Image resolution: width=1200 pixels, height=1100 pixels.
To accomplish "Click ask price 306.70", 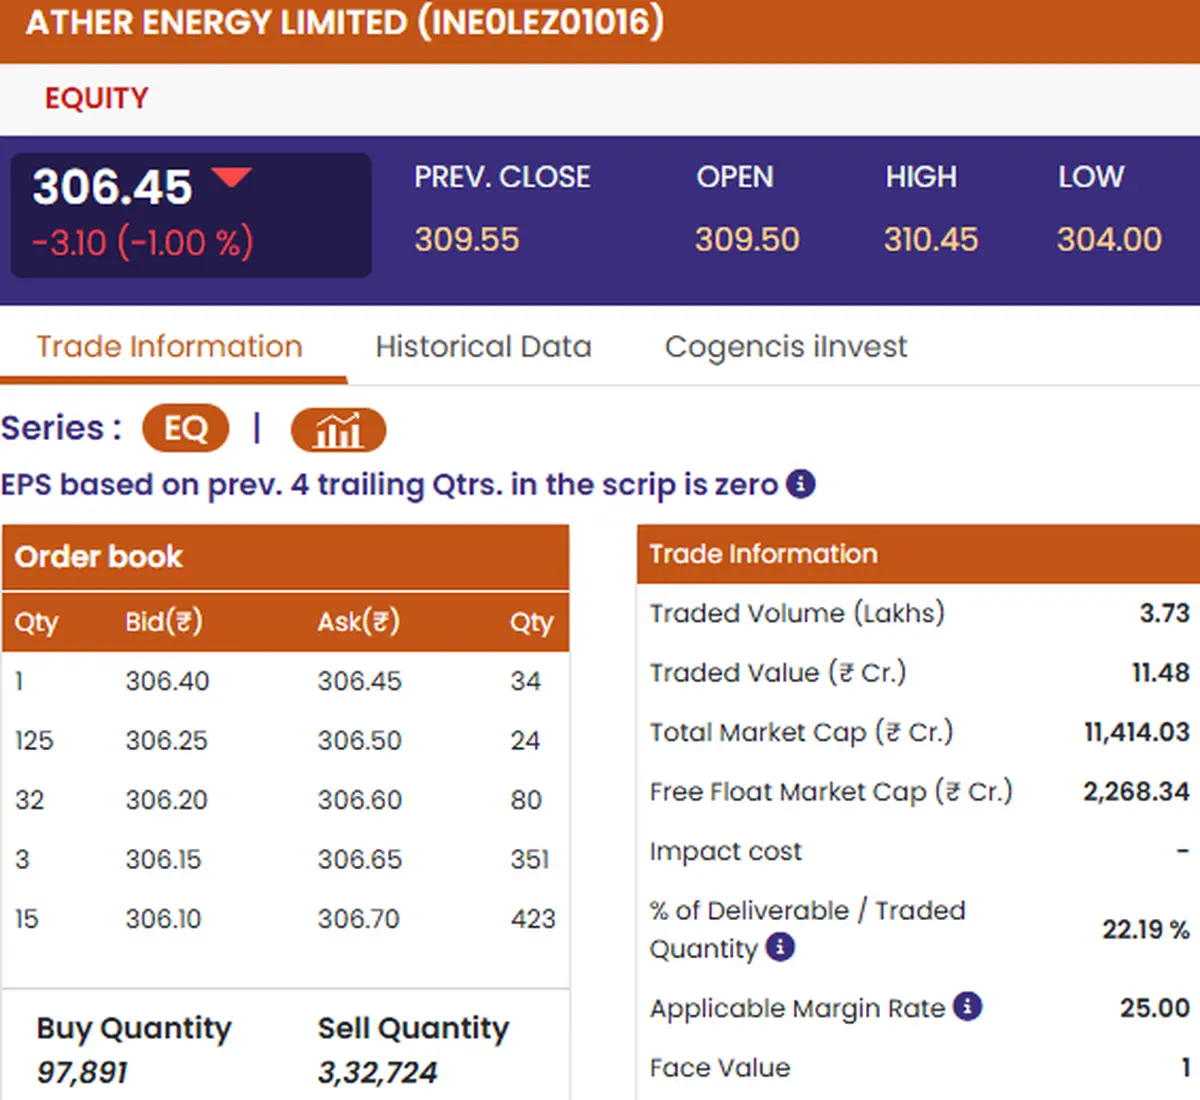I will click(x=358, y=919).
